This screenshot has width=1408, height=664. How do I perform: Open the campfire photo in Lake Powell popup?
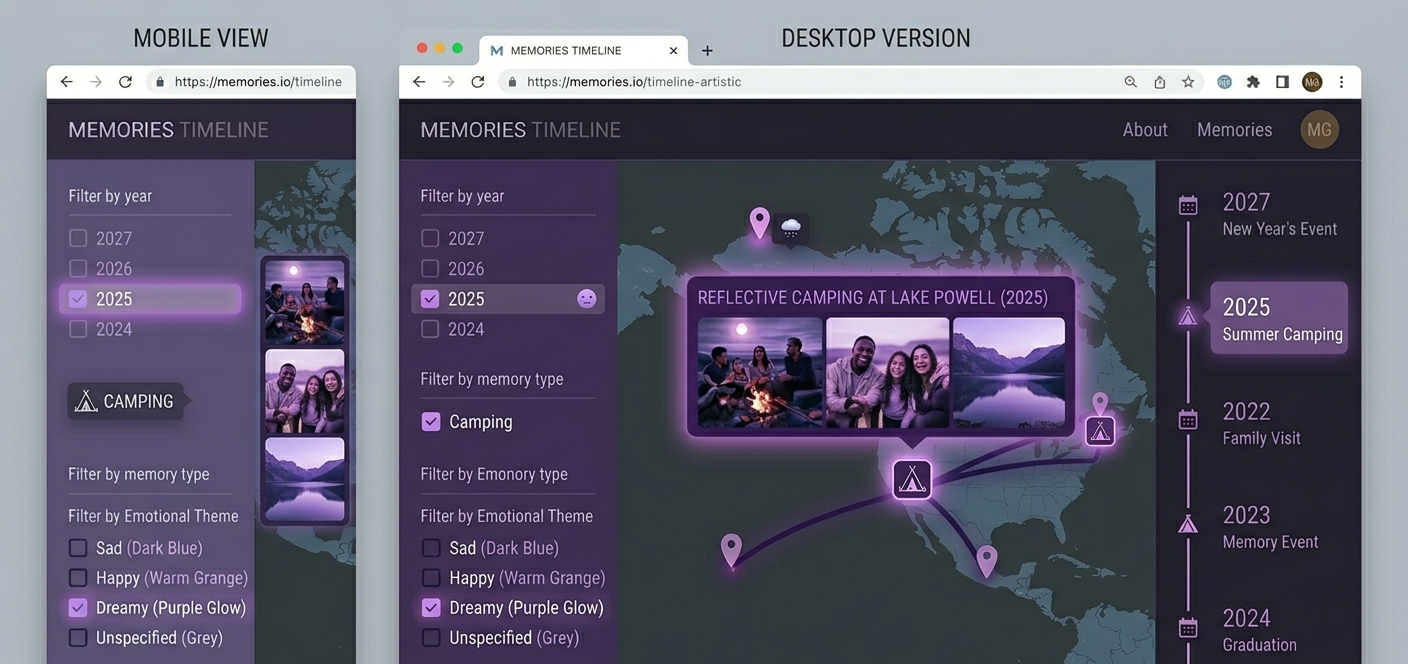[760, 373]
